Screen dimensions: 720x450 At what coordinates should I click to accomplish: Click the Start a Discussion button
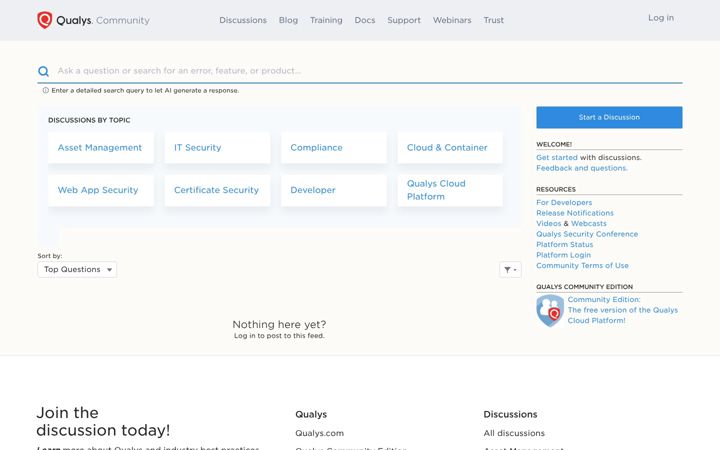(609, 118)
